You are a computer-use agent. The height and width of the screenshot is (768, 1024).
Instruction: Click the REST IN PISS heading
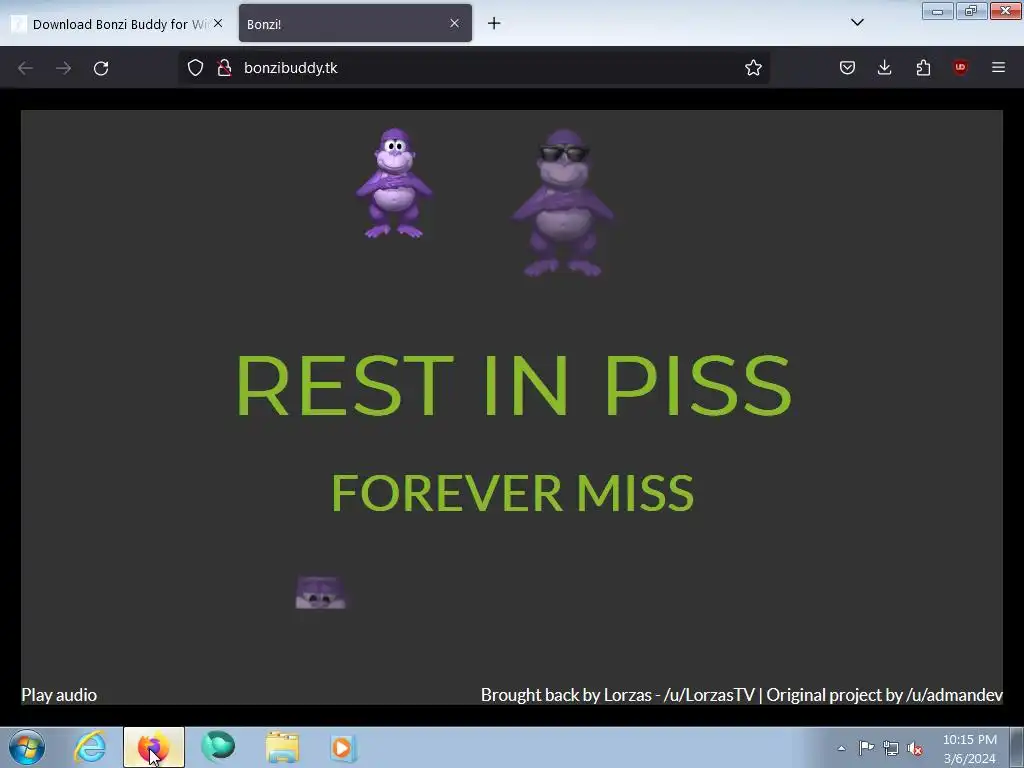coord(513,385)
